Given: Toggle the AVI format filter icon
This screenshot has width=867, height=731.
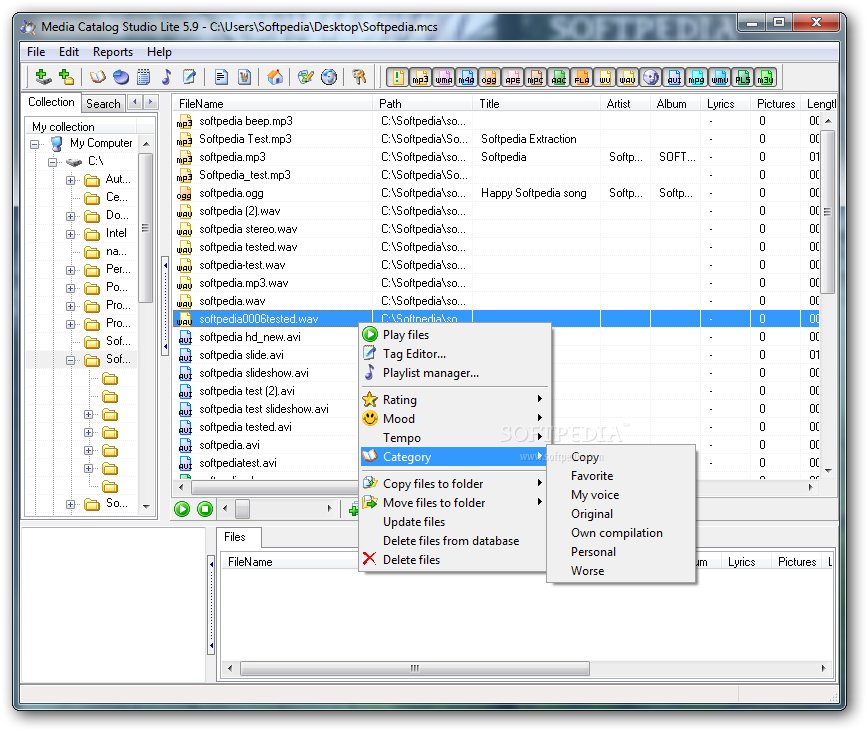Looking at the screenshot, I should click(674, 77).
